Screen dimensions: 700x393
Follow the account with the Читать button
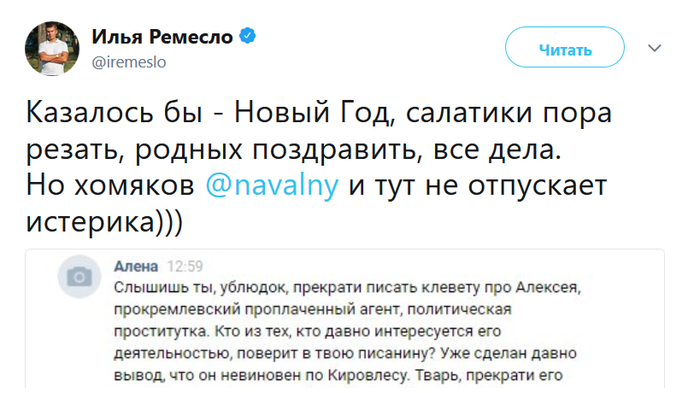coord(565,47)
